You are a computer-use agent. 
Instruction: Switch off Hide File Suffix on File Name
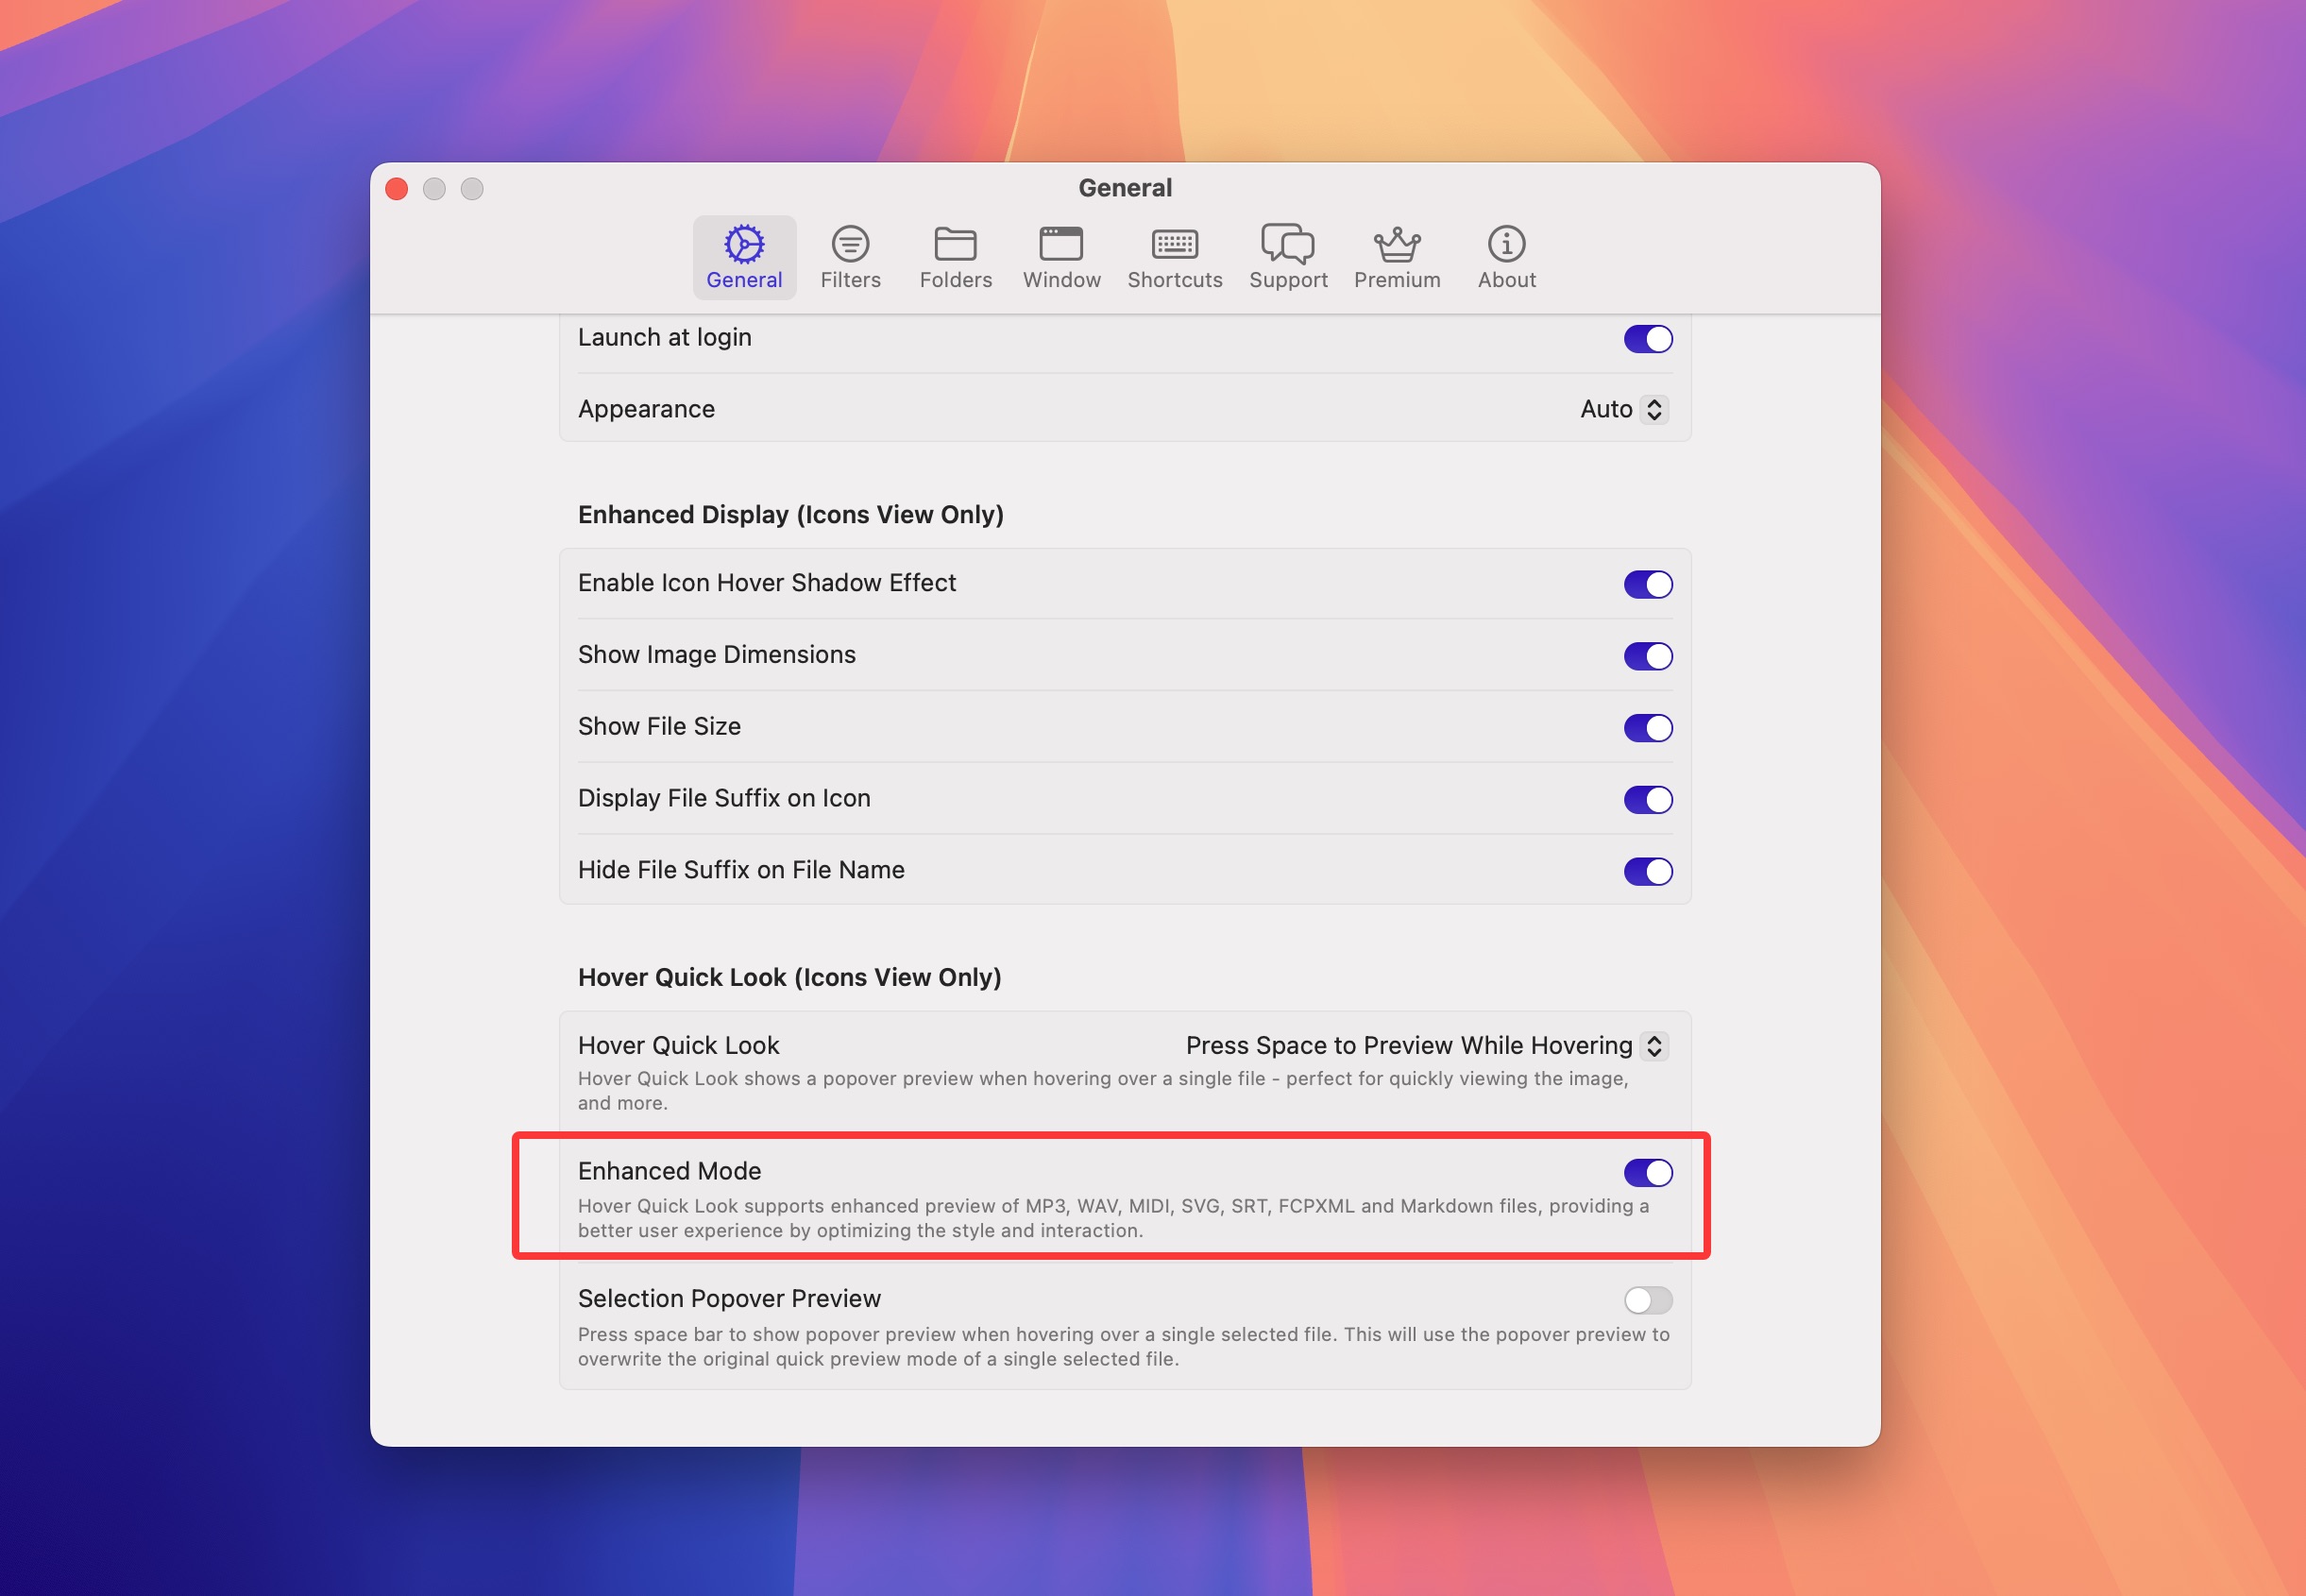coord(1647,871)
